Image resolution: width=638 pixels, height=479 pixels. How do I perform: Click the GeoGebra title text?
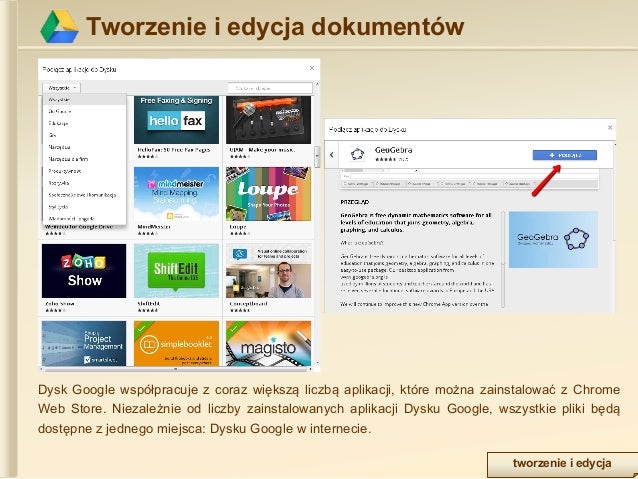point(393,150)
